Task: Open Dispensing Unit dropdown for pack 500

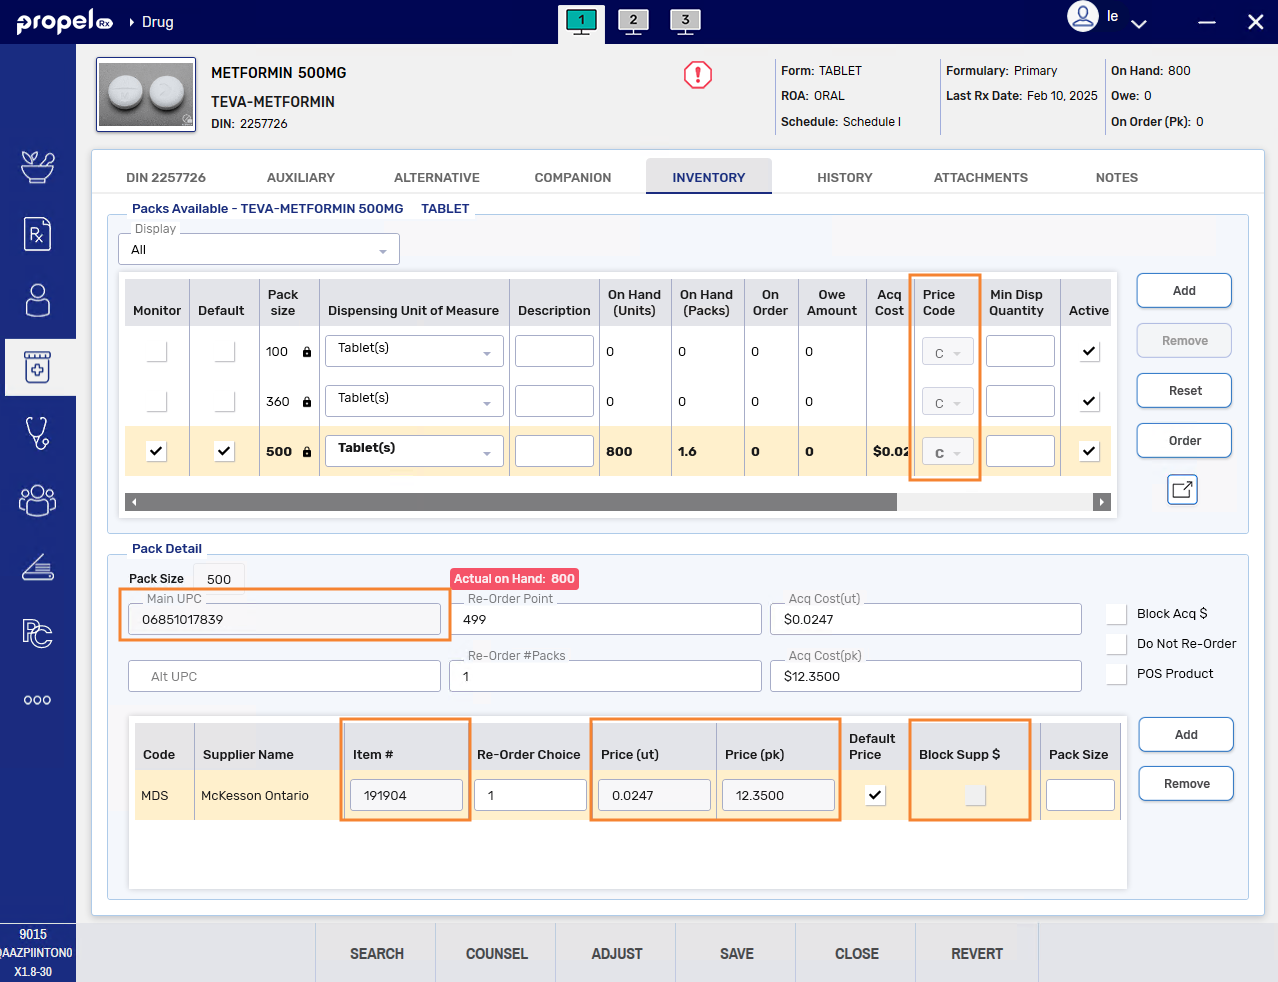Action: (414, 451)
